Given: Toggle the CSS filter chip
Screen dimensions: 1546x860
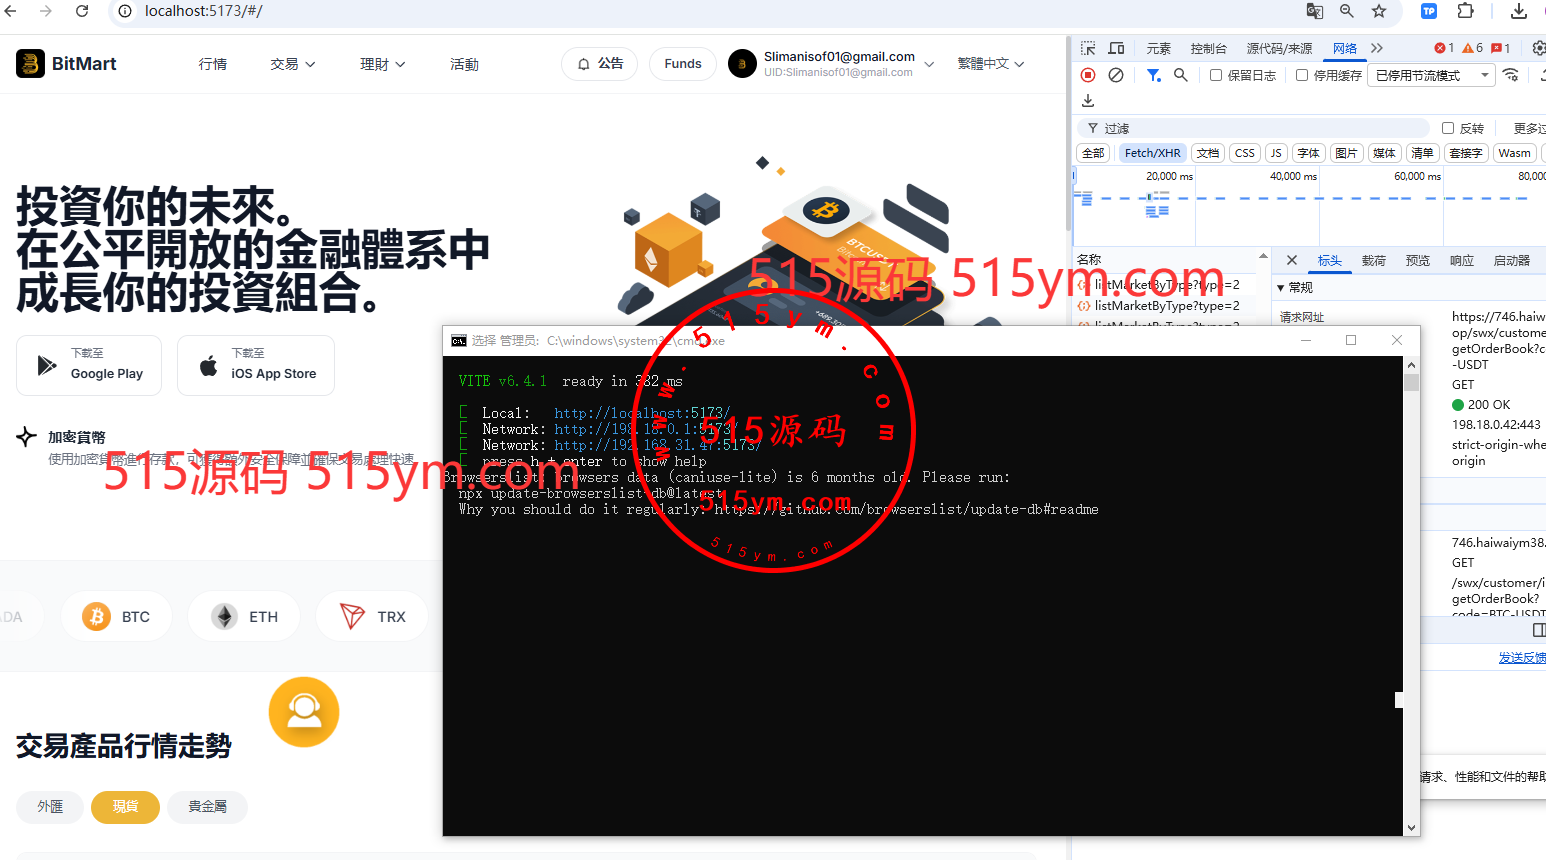Looking at the screenshot, I should coord(1245,153).
